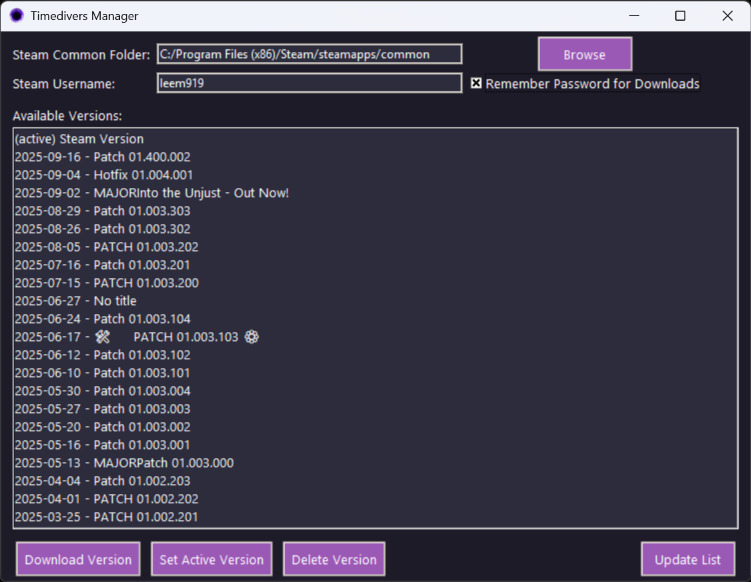Click the Browse button
751x582 pixels.
tap(585, 54)
